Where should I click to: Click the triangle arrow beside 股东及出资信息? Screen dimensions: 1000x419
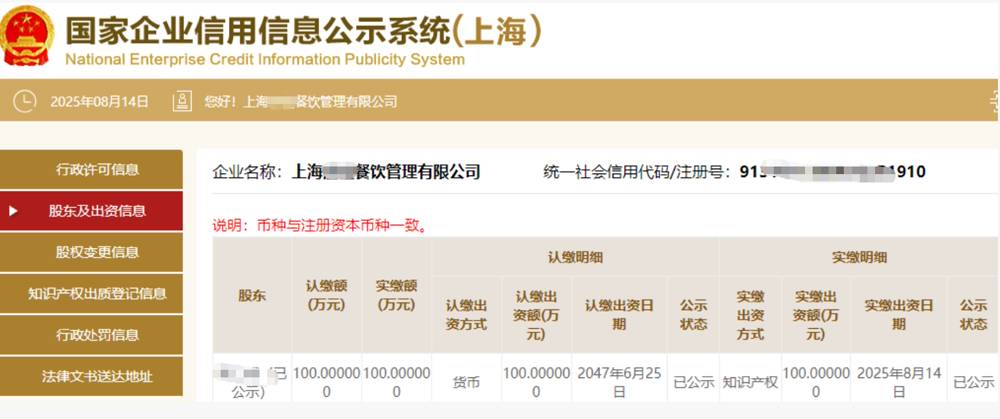point(13,210)
